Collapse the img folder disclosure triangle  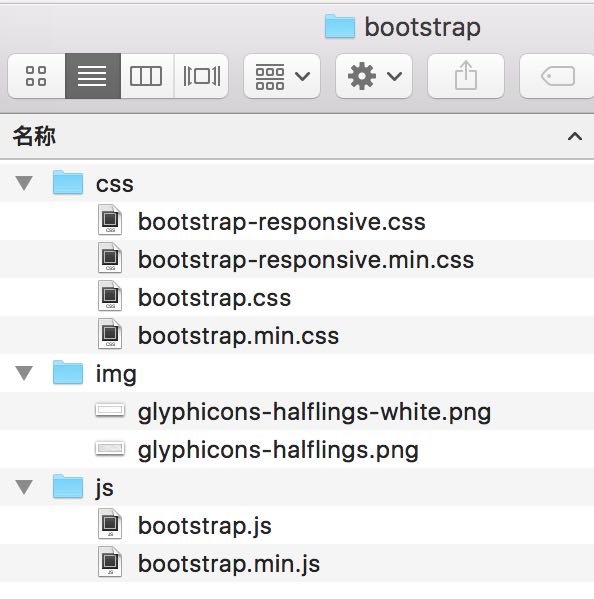pos(24,373)
